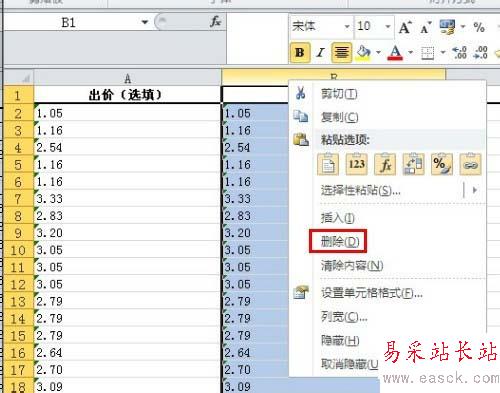The height and width of the screenshot is (393, 500).
Task: Increase font size with the large A icon
Action: [405, 27]
